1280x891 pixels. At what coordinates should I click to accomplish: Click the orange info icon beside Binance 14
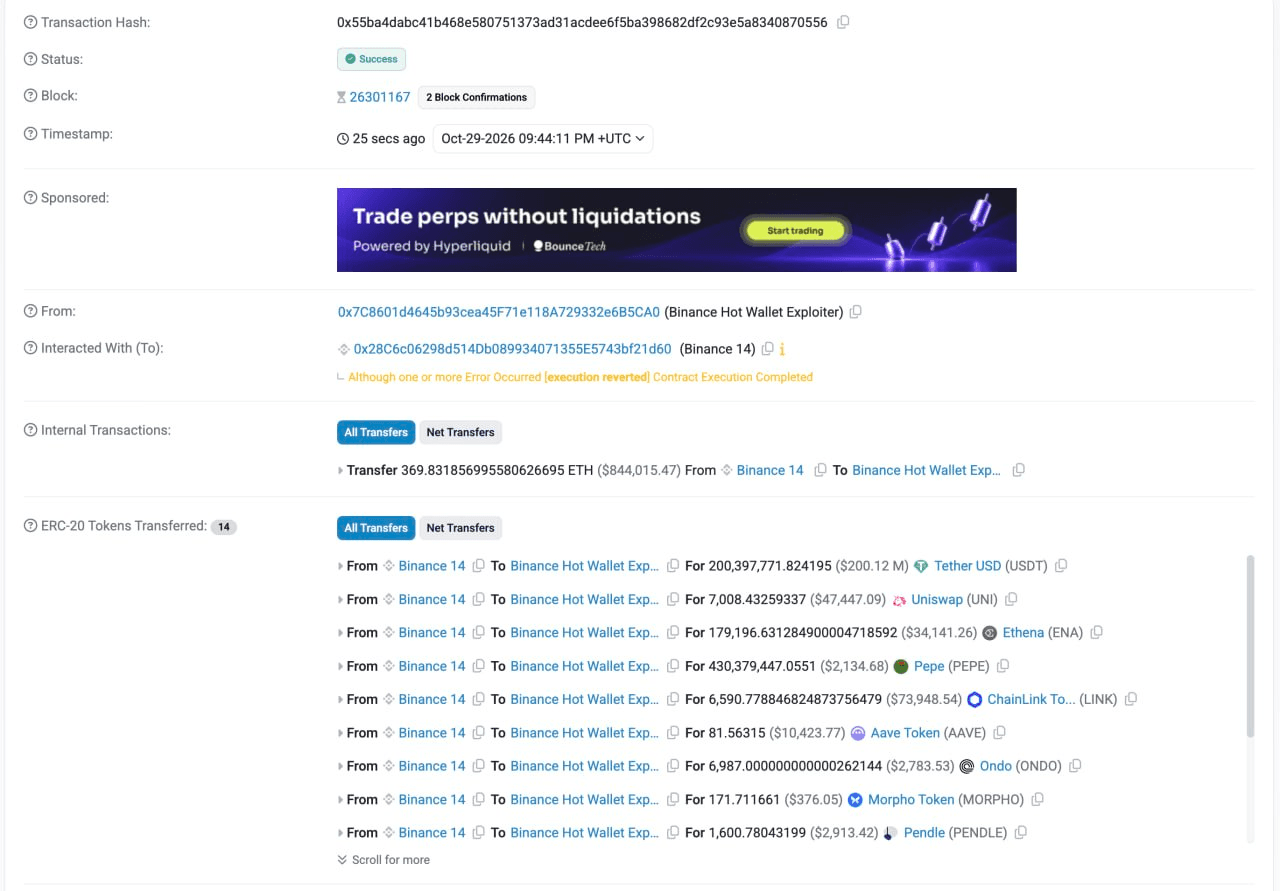[x=782, y=349]
